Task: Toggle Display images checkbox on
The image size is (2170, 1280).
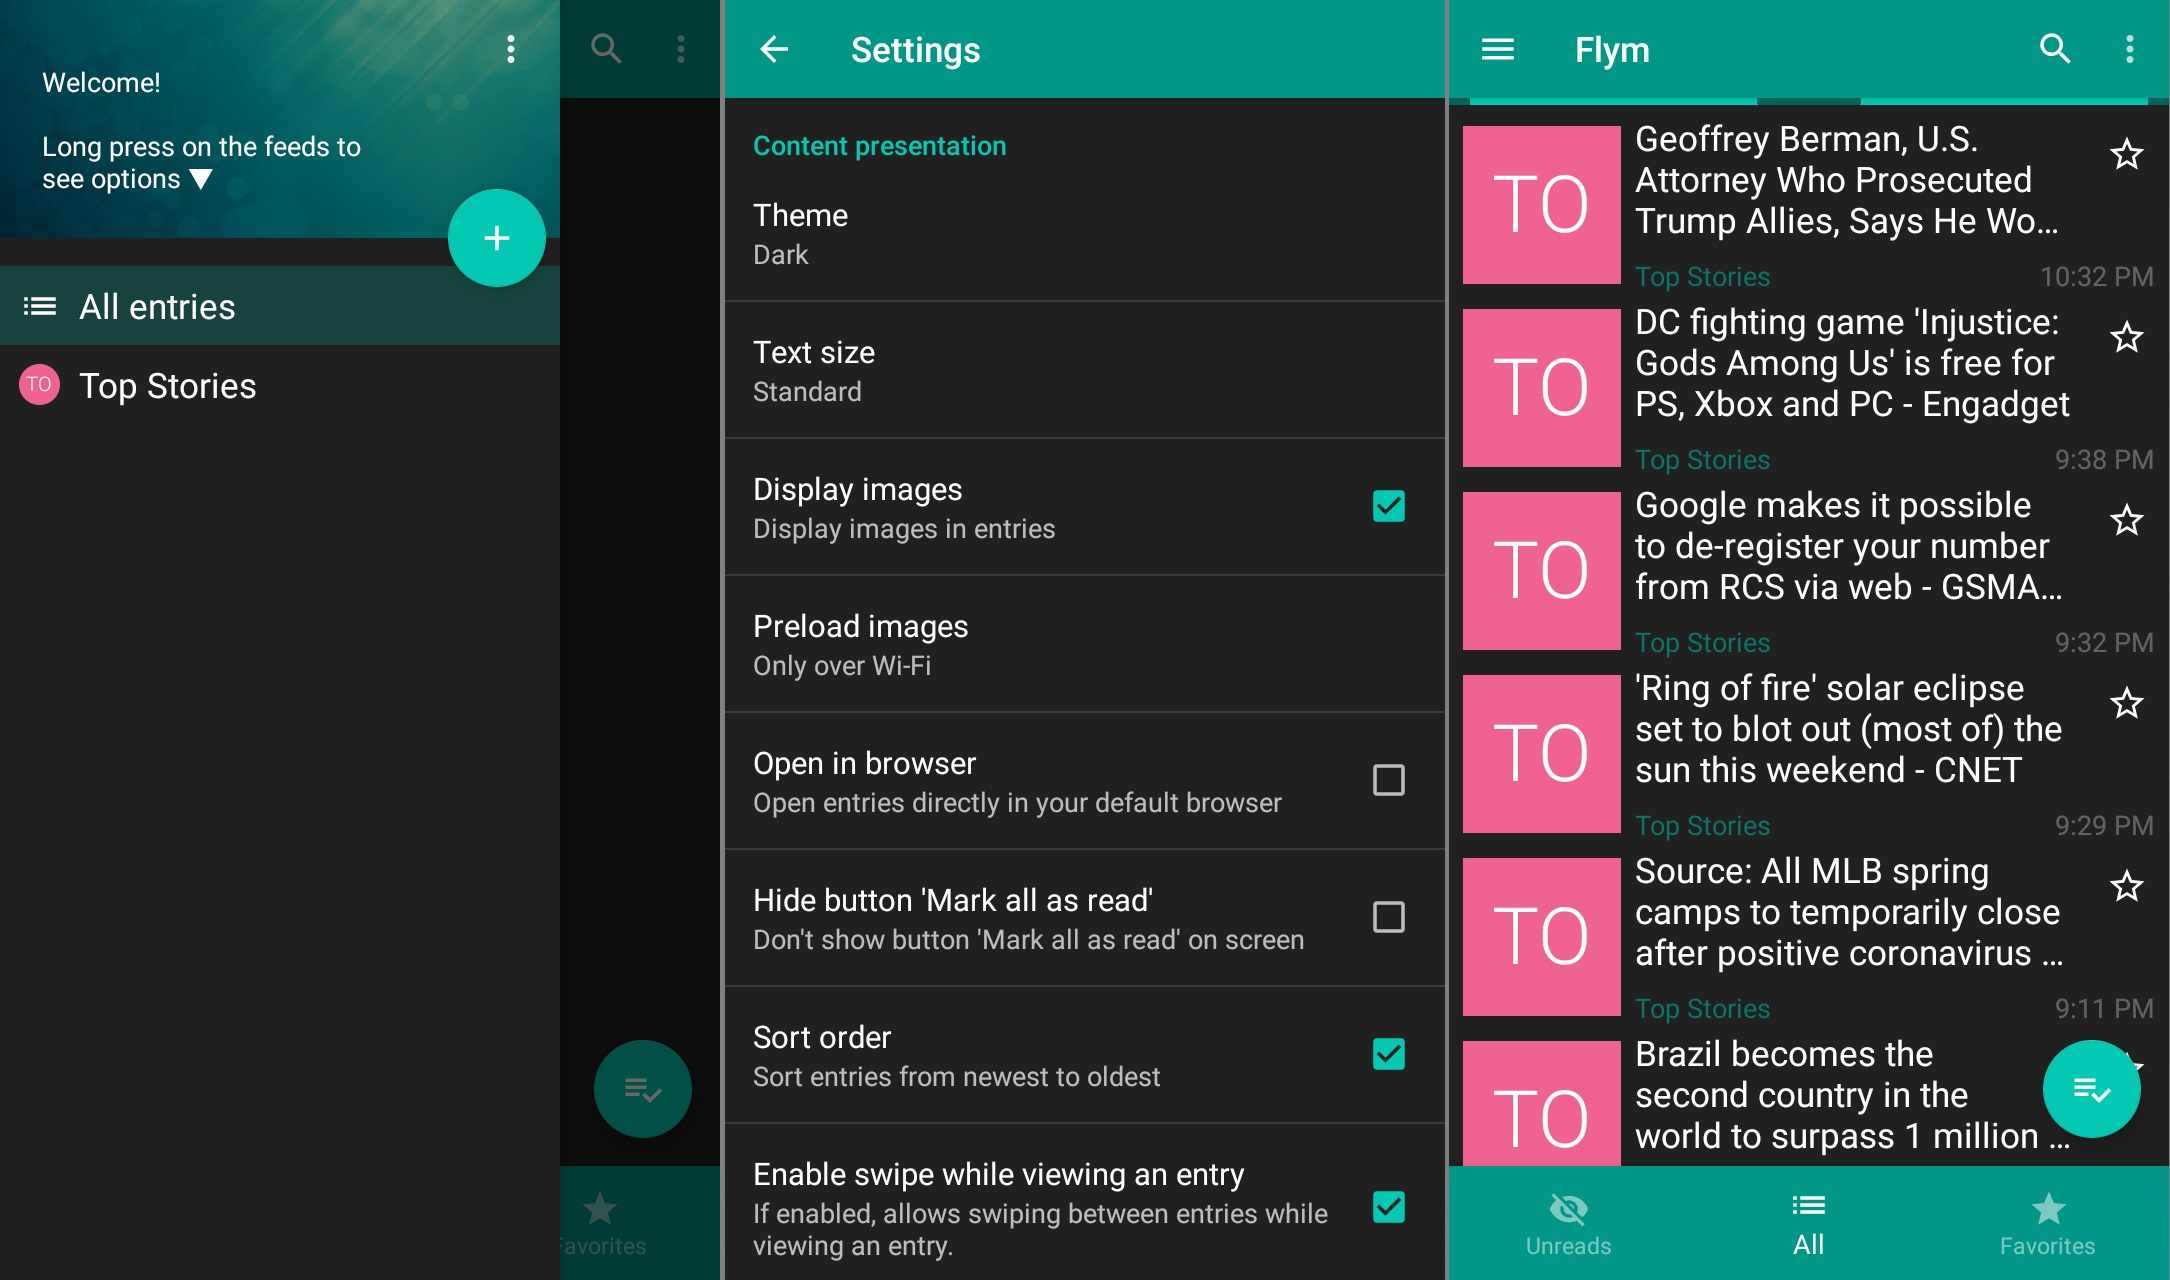Action: (1387, 506)
